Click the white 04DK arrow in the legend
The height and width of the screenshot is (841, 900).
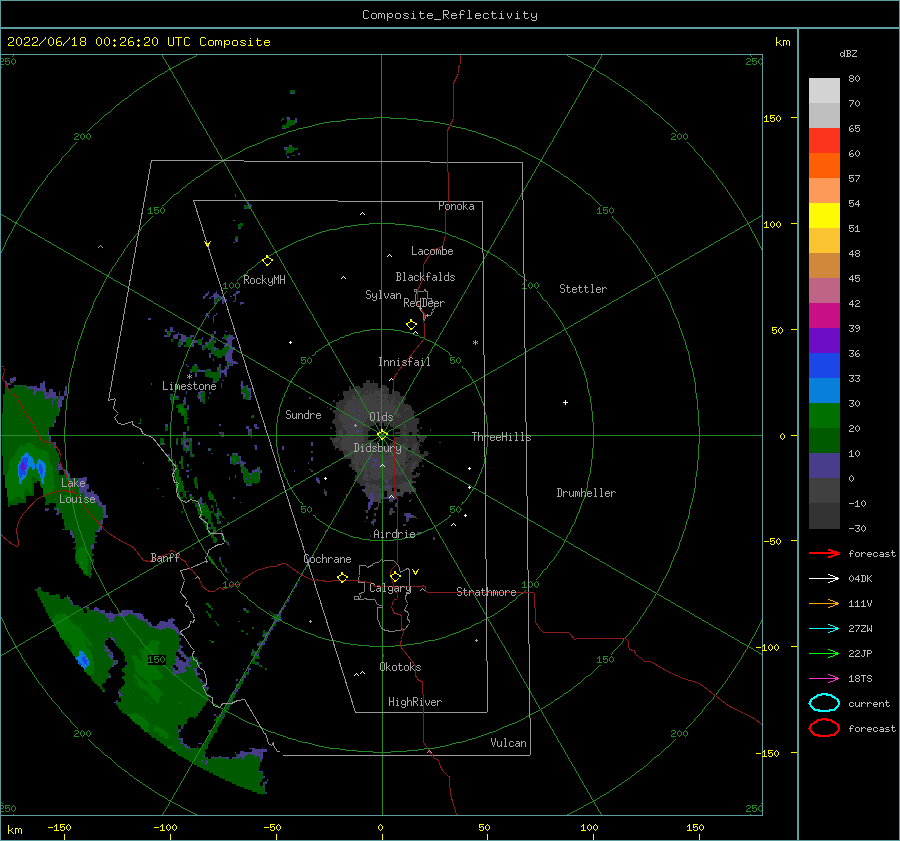(824, 578)
